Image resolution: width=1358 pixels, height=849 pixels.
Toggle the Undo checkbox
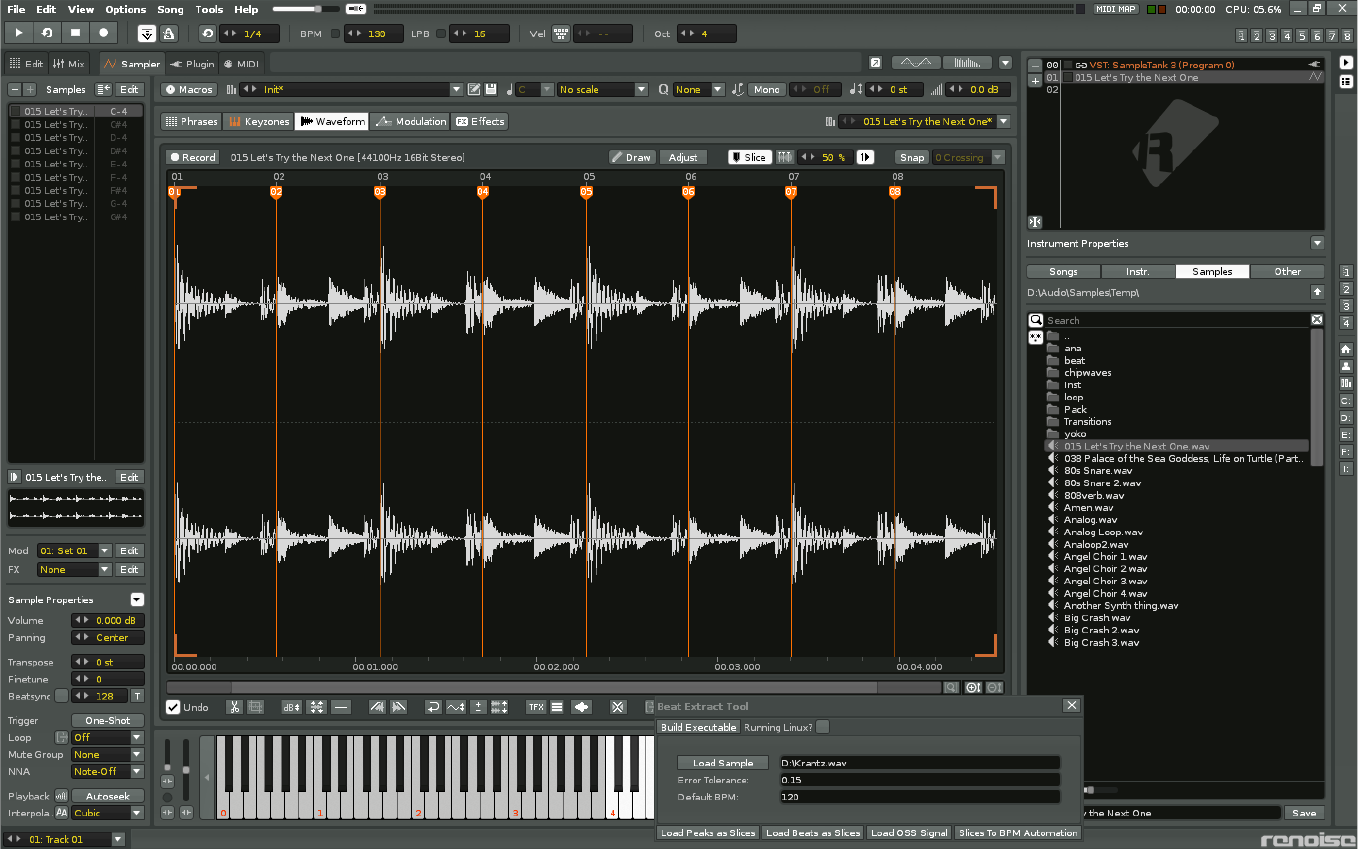pyautogui.click(x=174, y=707)
